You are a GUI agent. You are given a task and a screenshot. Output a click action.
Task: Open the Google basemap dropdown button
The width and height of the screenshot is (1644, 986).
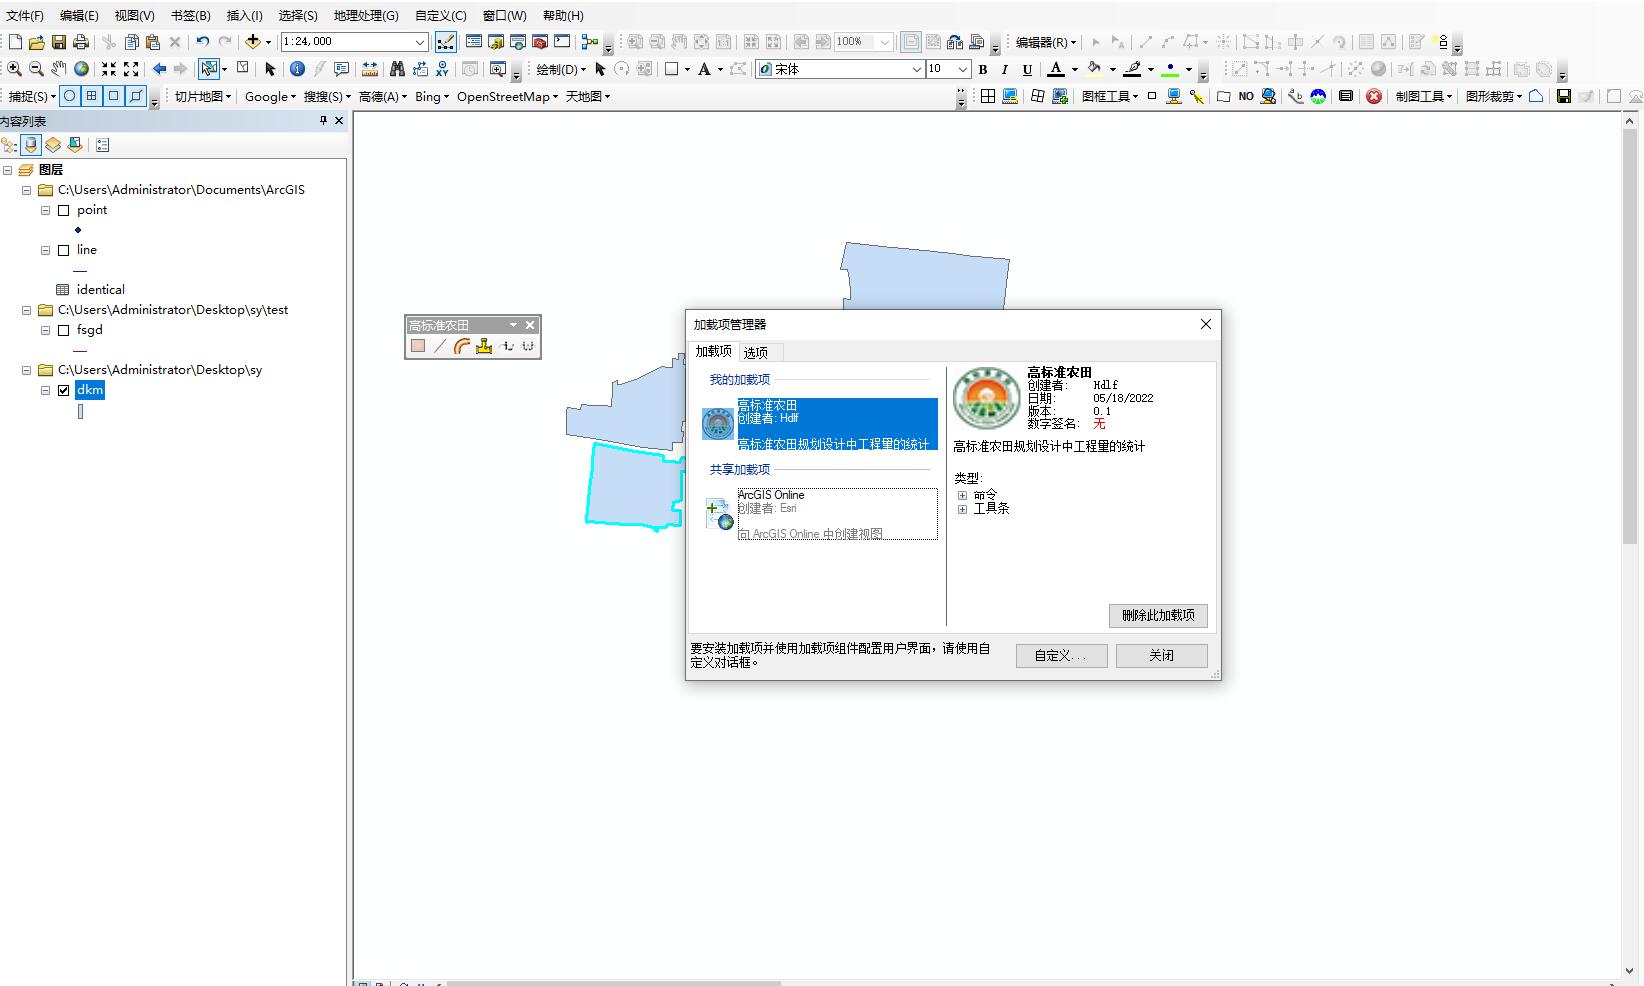click(270, 96)
